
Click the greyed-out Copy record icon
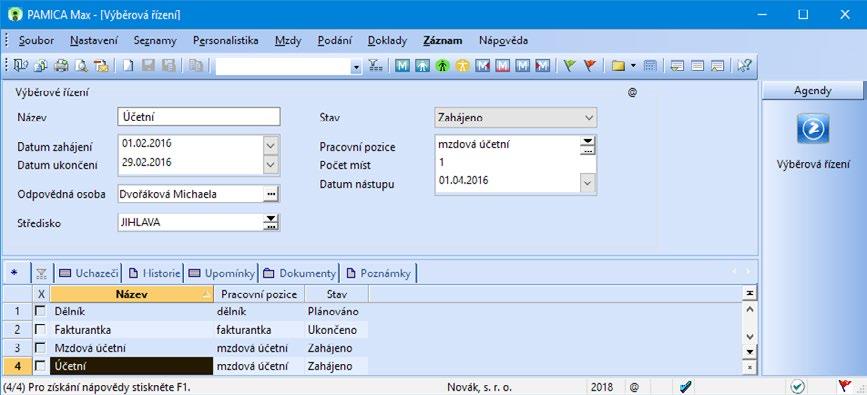coord(195,66)
